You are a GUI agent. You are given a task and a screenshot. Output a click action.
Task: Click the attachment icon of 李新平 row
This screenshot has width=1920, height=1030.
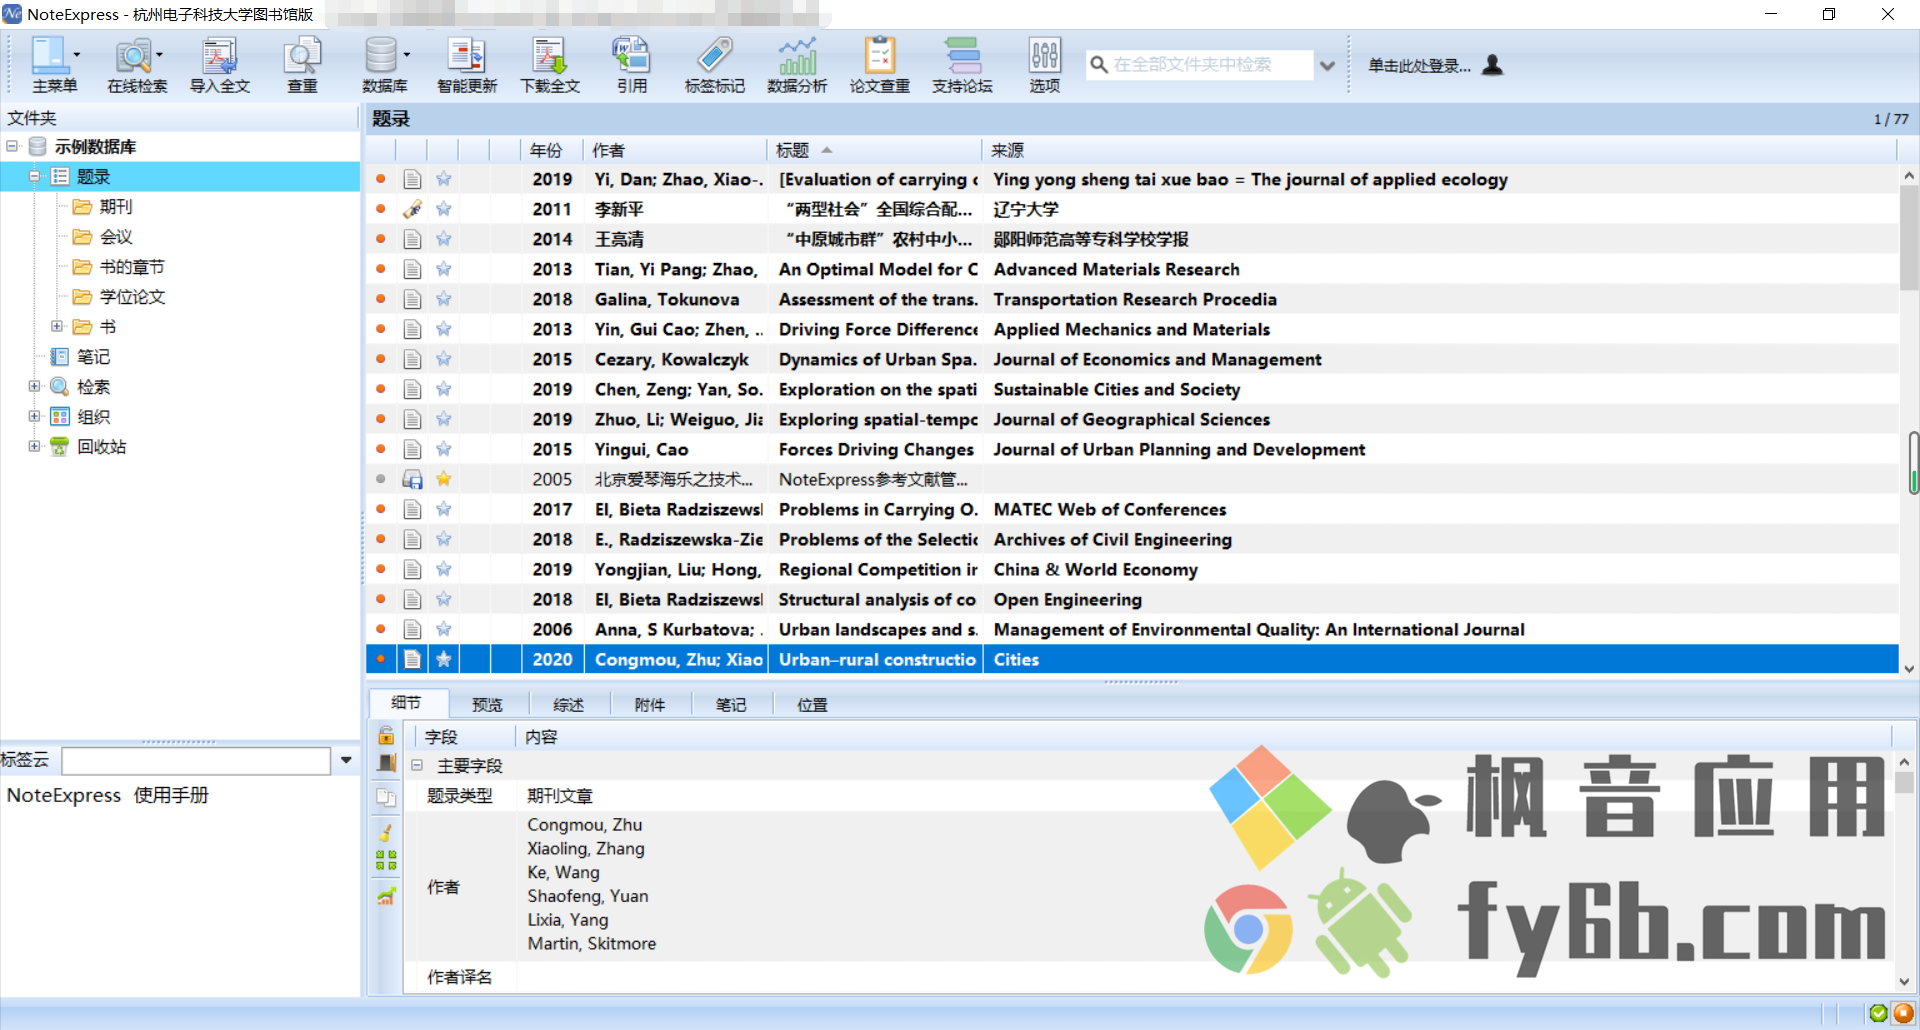pyautogui.click(x=412, y=209)
